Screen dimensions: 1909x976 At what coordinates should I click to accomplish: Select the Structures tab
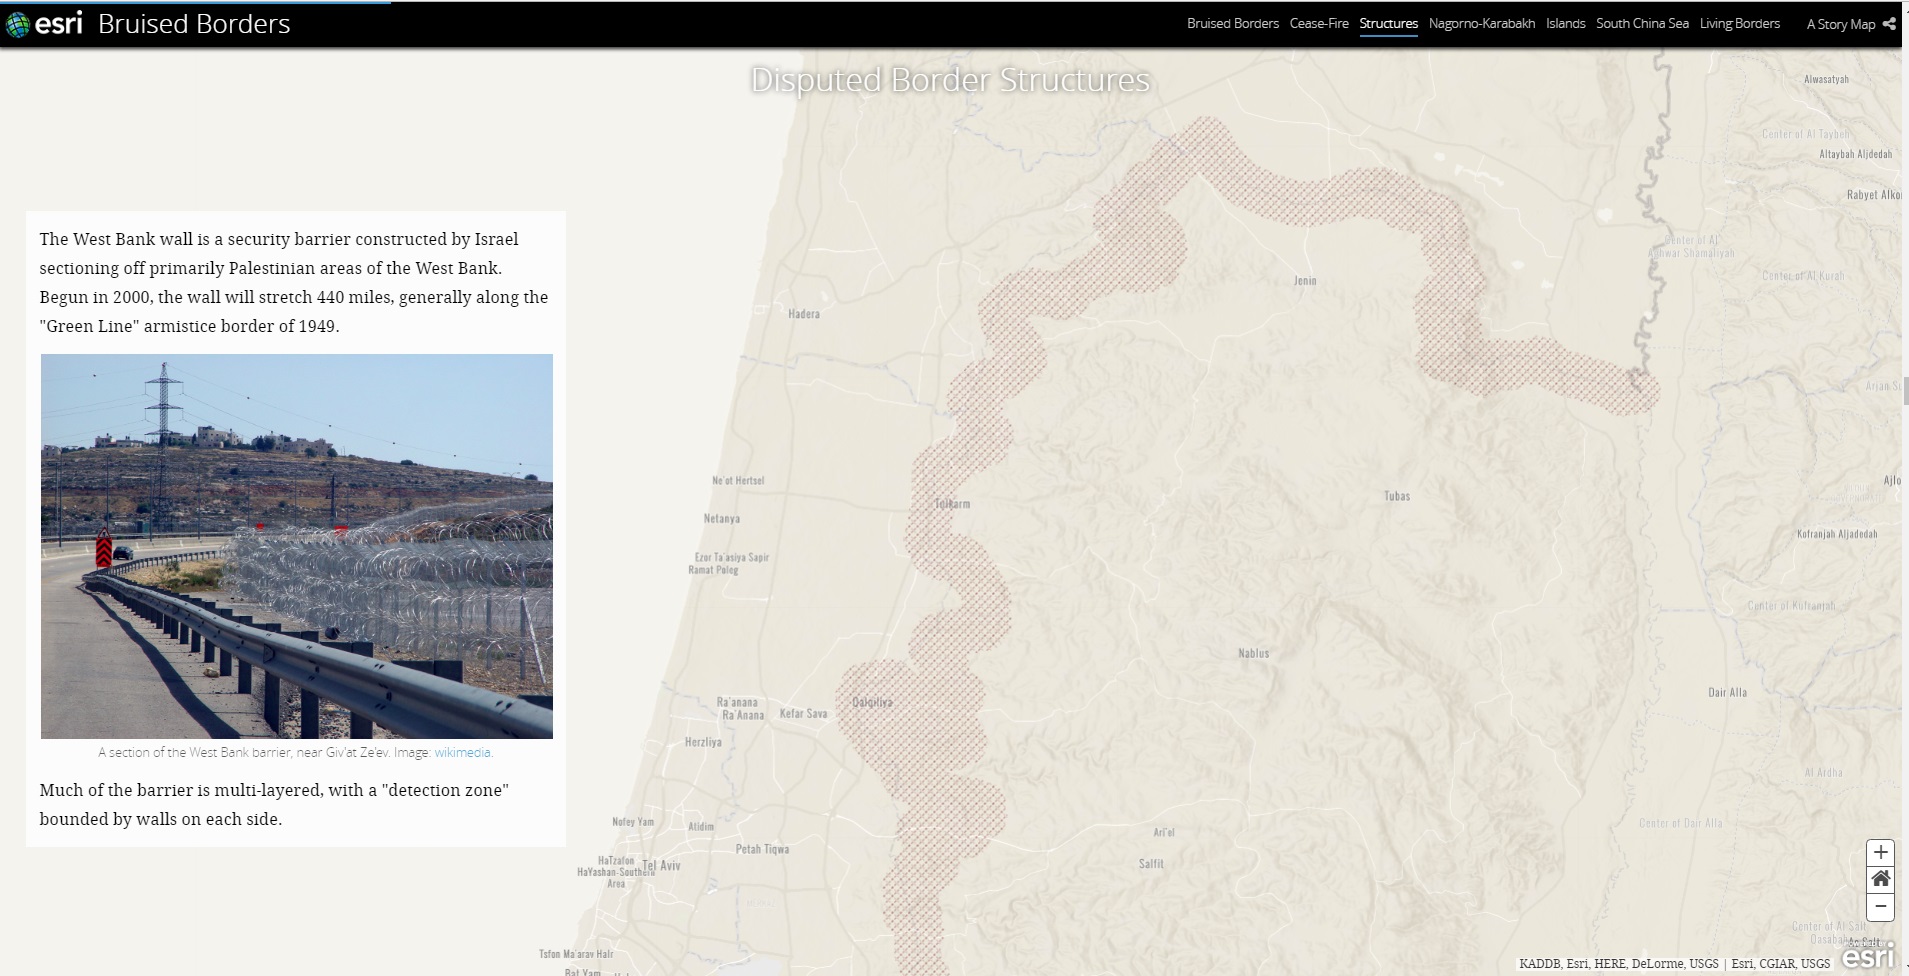pos(1388,24)
